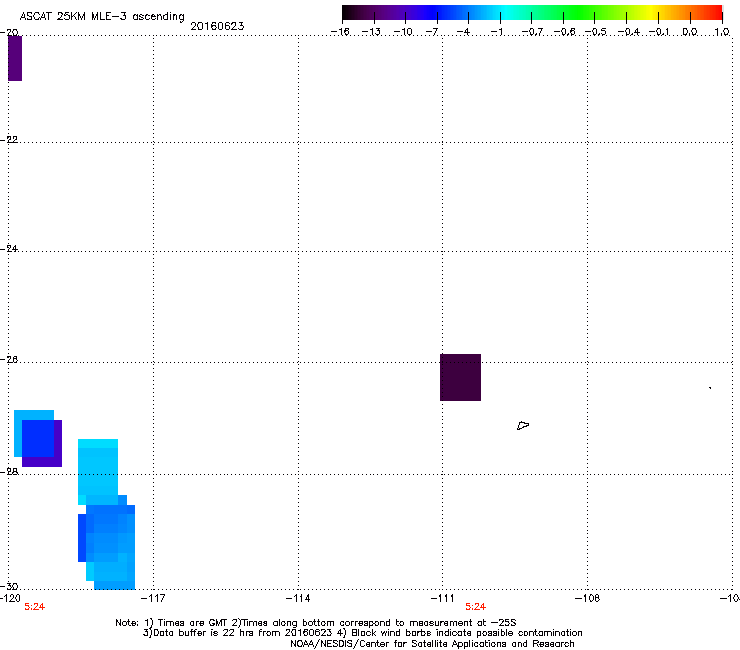Screen dimensions: 740x650
Task: Click the ASCAT 25KM MLE-3 ascending title
Action: (x=102, y=17)
